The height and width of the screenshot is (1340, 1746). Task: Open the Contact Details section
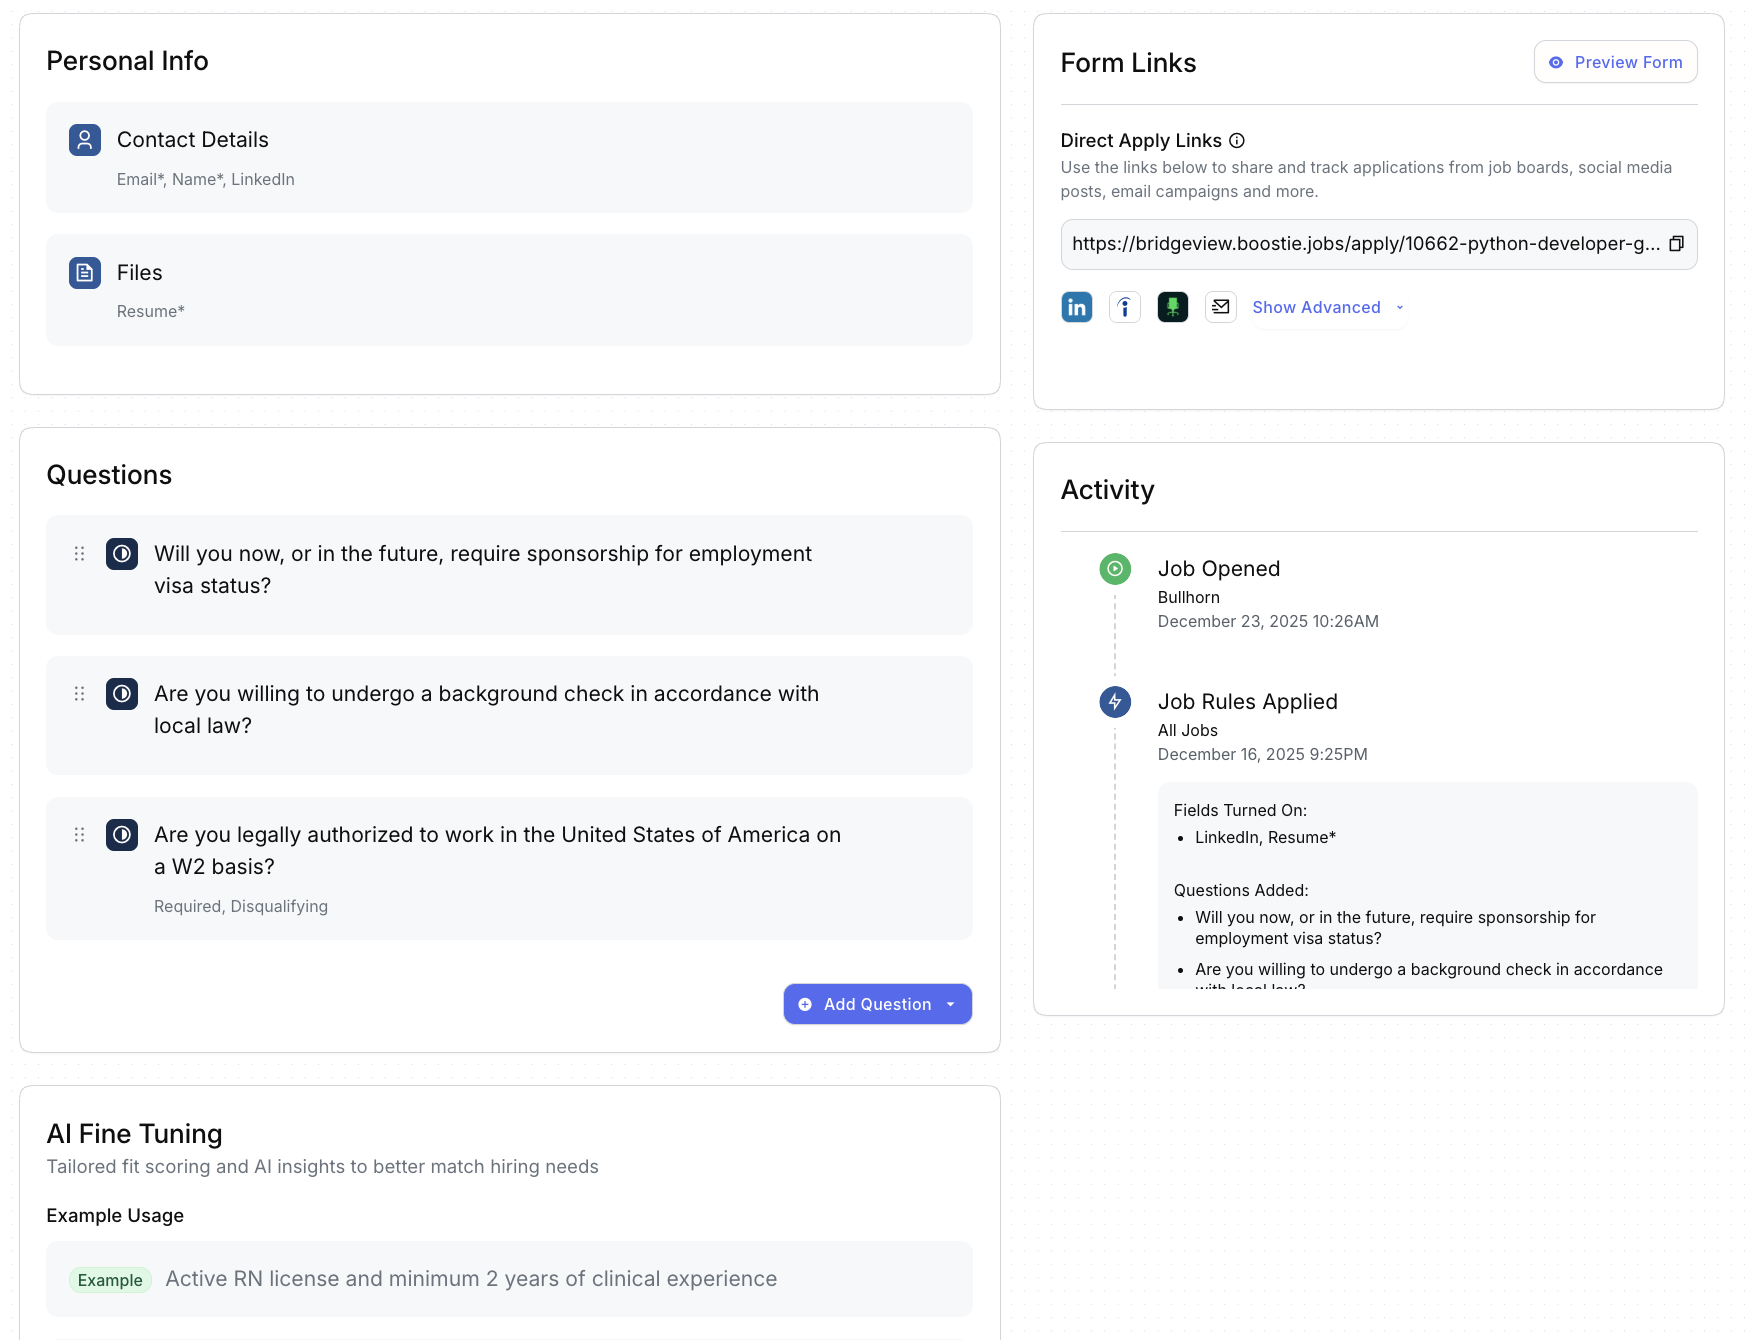pos(509,157)
